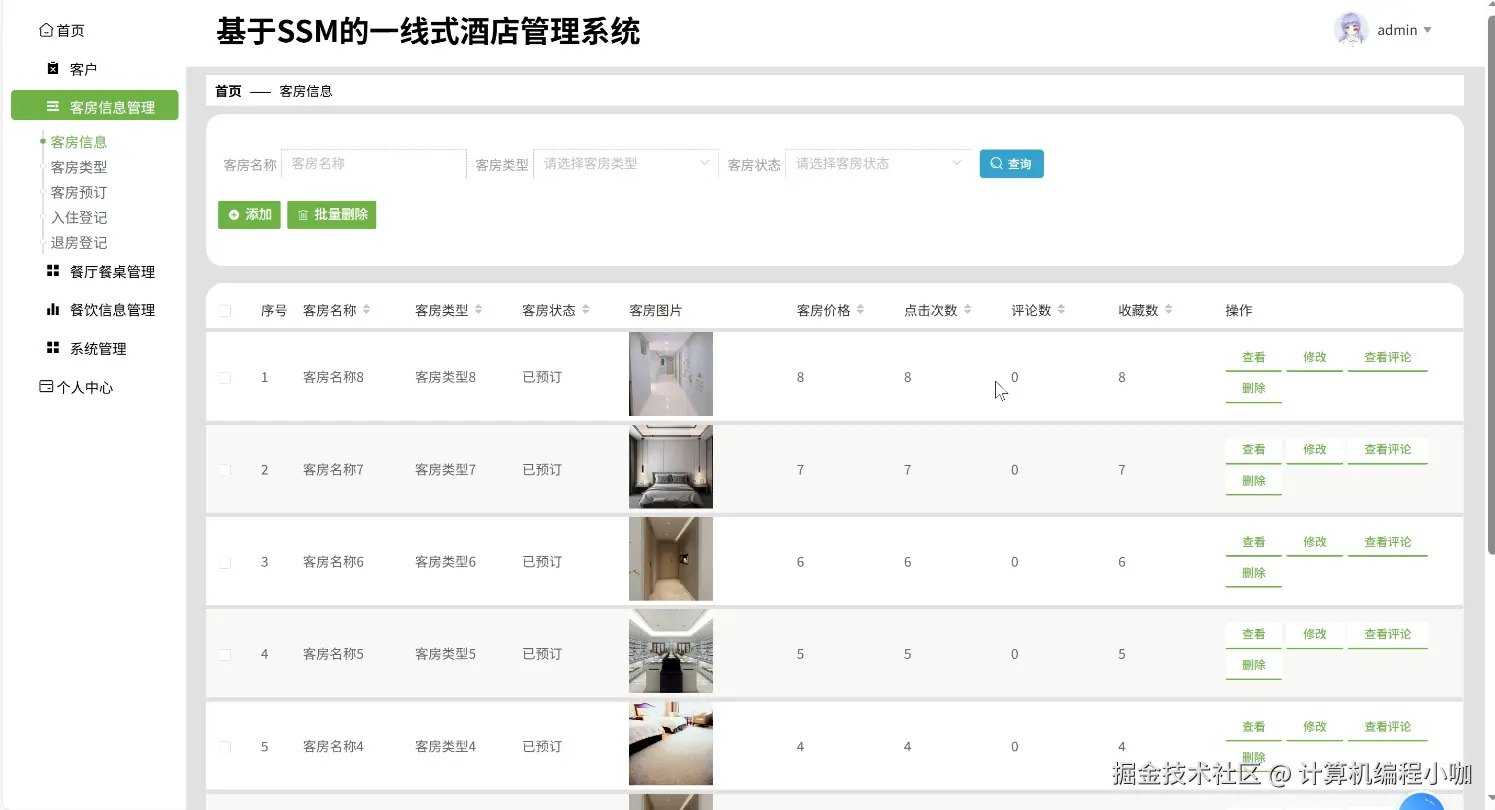This screenshot has width=1495, height=810.
Task: Click the 添加 button to add a room
Action: coord(249,214)
